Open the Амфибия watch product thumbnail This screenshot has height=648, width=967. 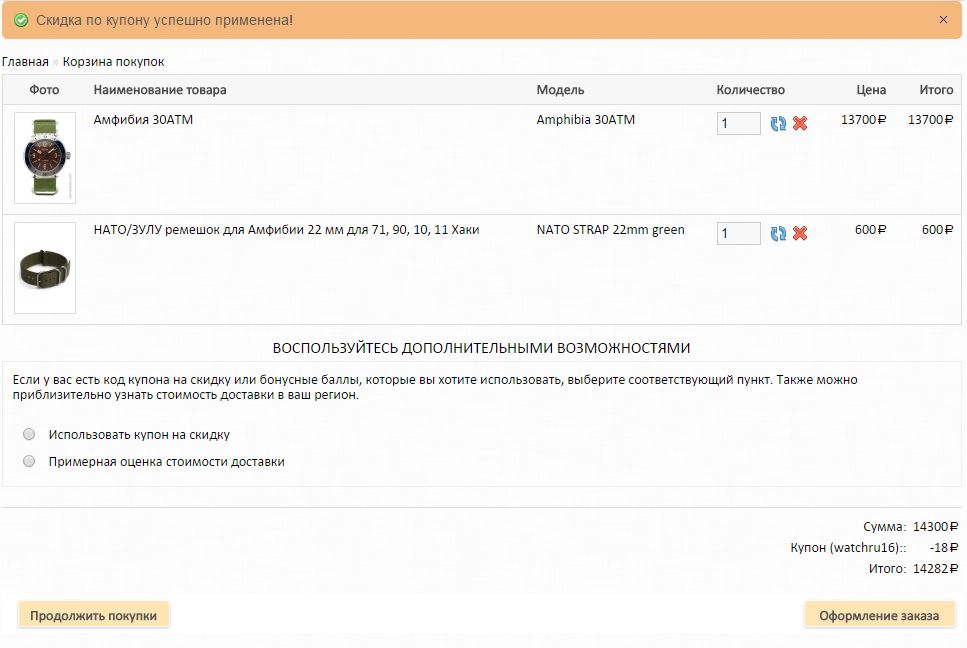coord(45,158)
